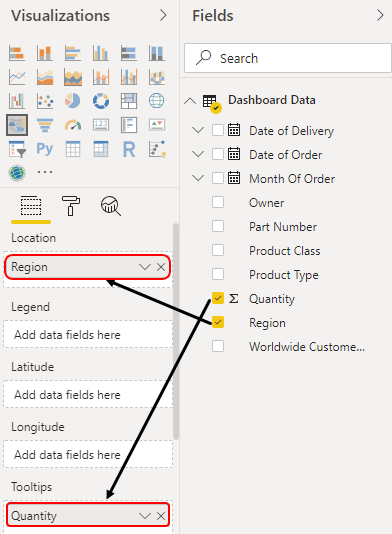
Task: Select the multi-row card visual
Action: (x=128, y=125)
